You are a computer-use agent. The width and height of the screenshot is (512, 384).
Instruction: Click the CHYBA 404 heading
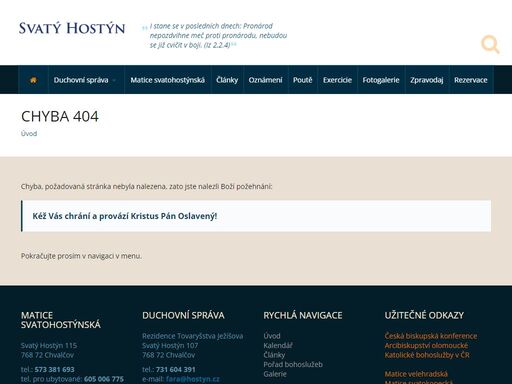(x=60, y=116)
